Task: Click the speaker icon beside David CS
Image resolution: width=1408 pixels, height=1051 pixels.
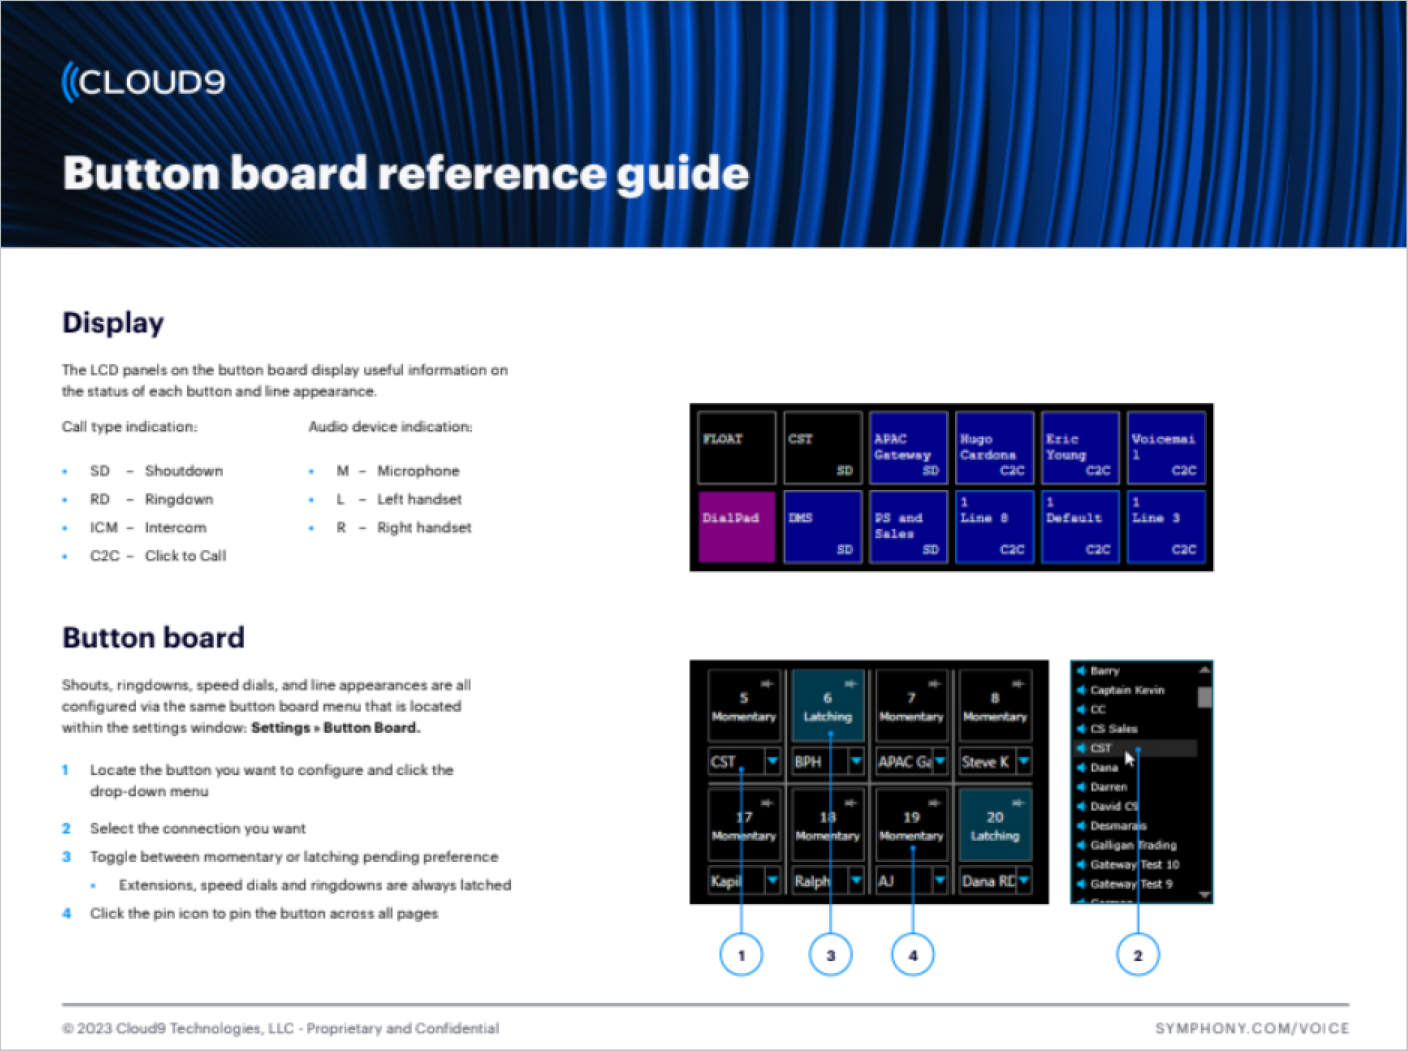Action: tap(1081, 806)
